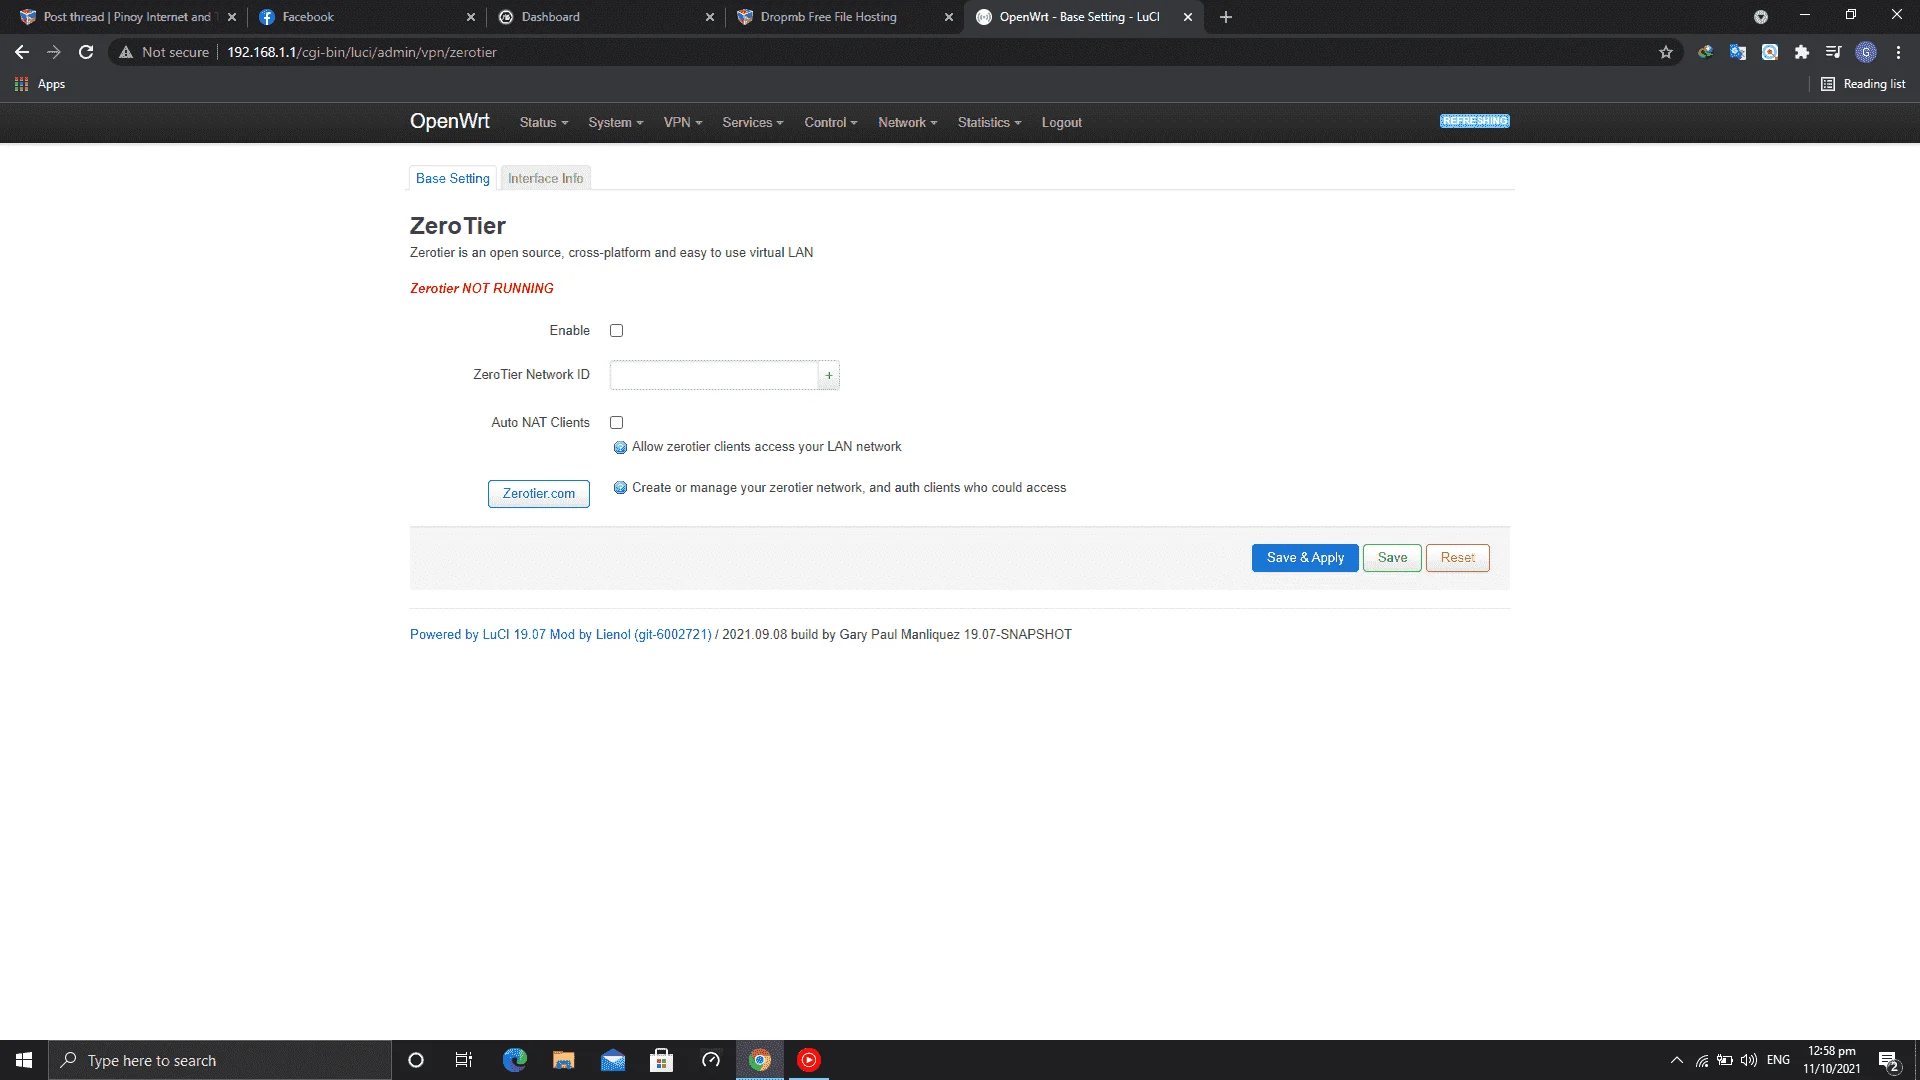Launch Microsoft Edge from the taskbar

pos(514,1060)
